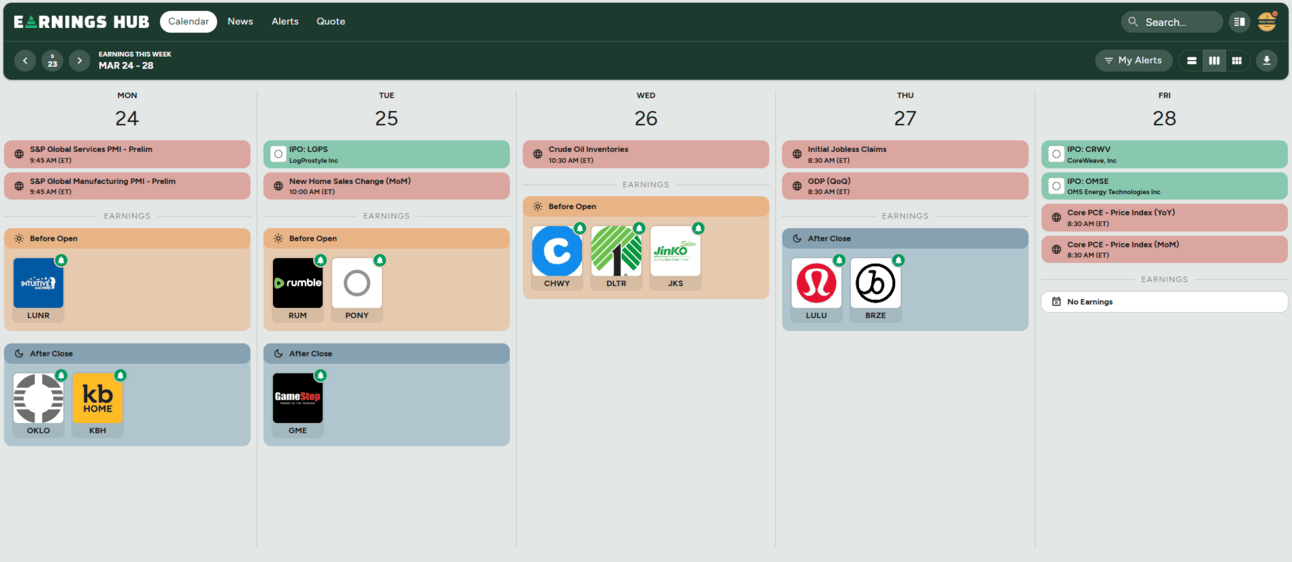Viewport: 1292px width, 562px height.
Task: Toggle alert bell on OKLO
Action: click(x=61, y=375)
